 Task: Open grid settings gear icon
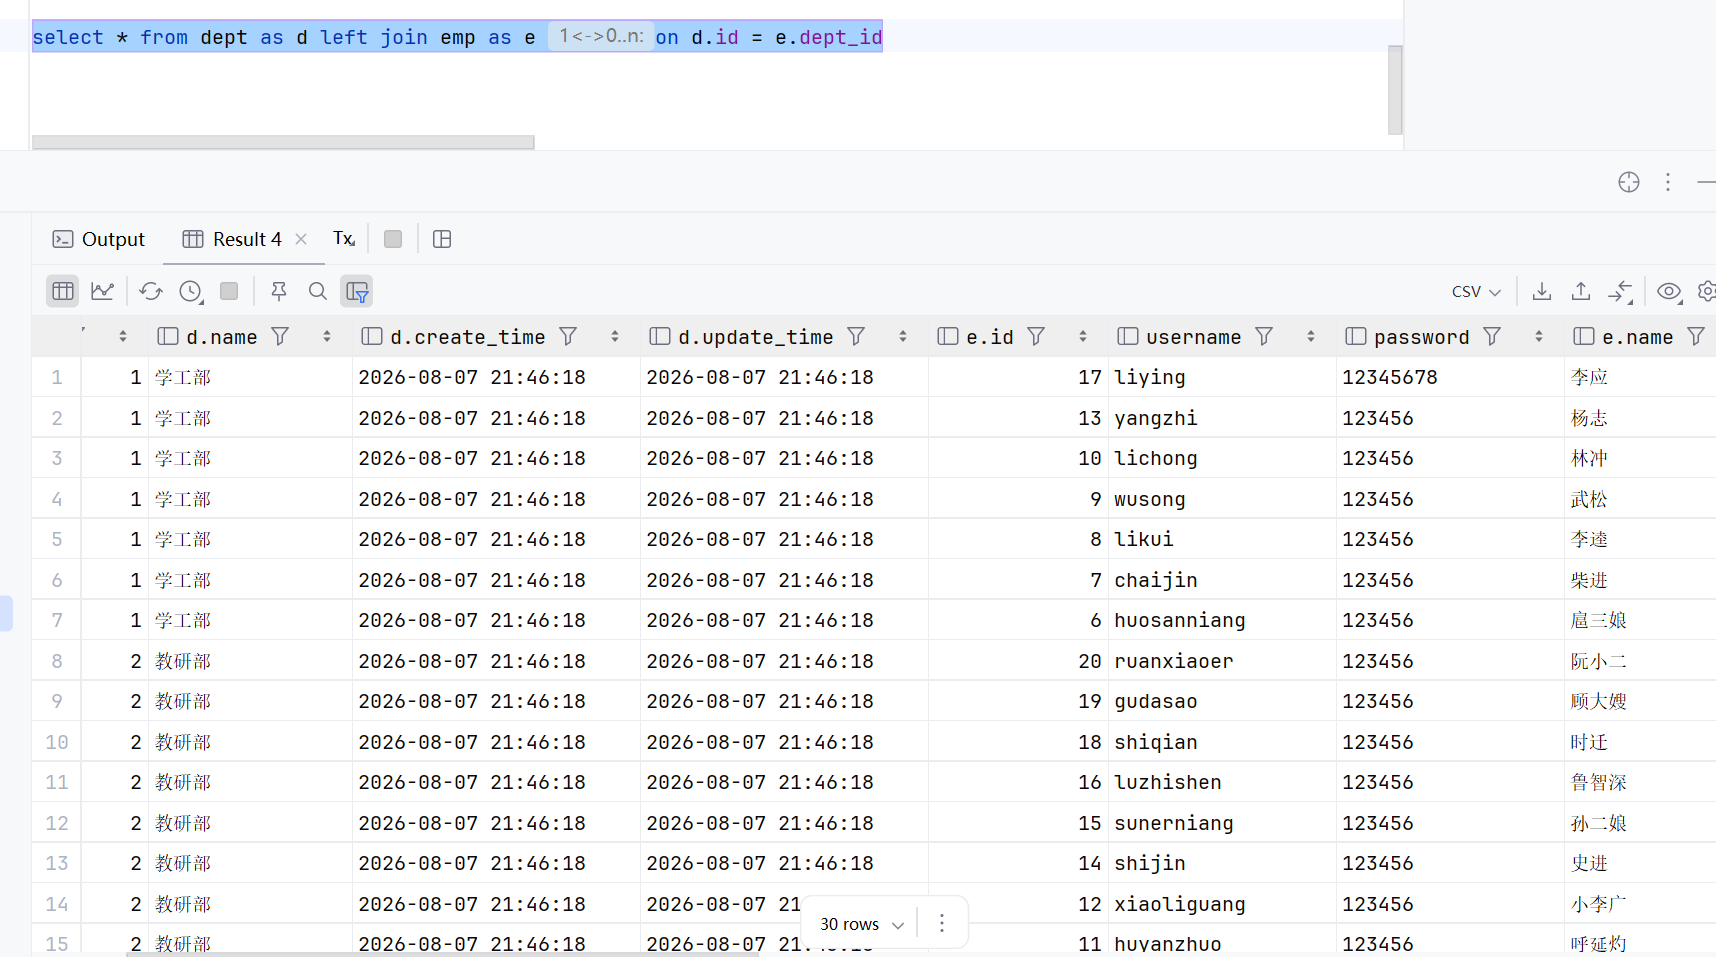1706,291
